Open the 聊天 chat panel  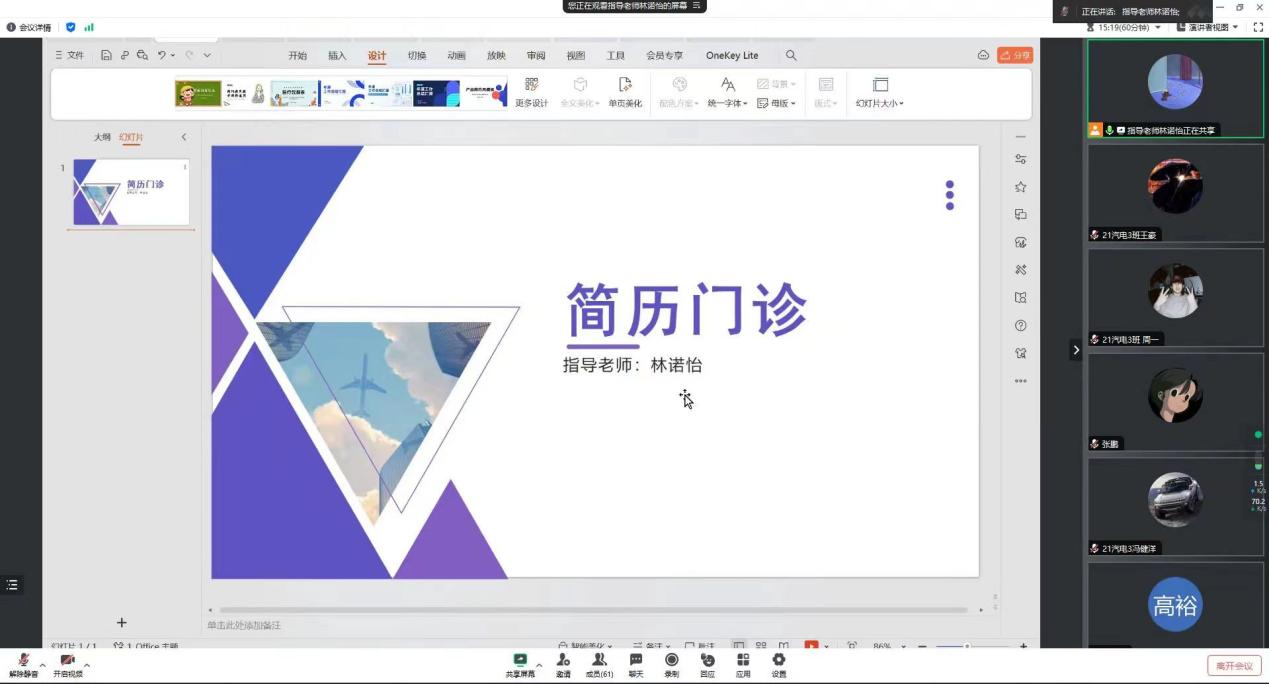point(636,661)
